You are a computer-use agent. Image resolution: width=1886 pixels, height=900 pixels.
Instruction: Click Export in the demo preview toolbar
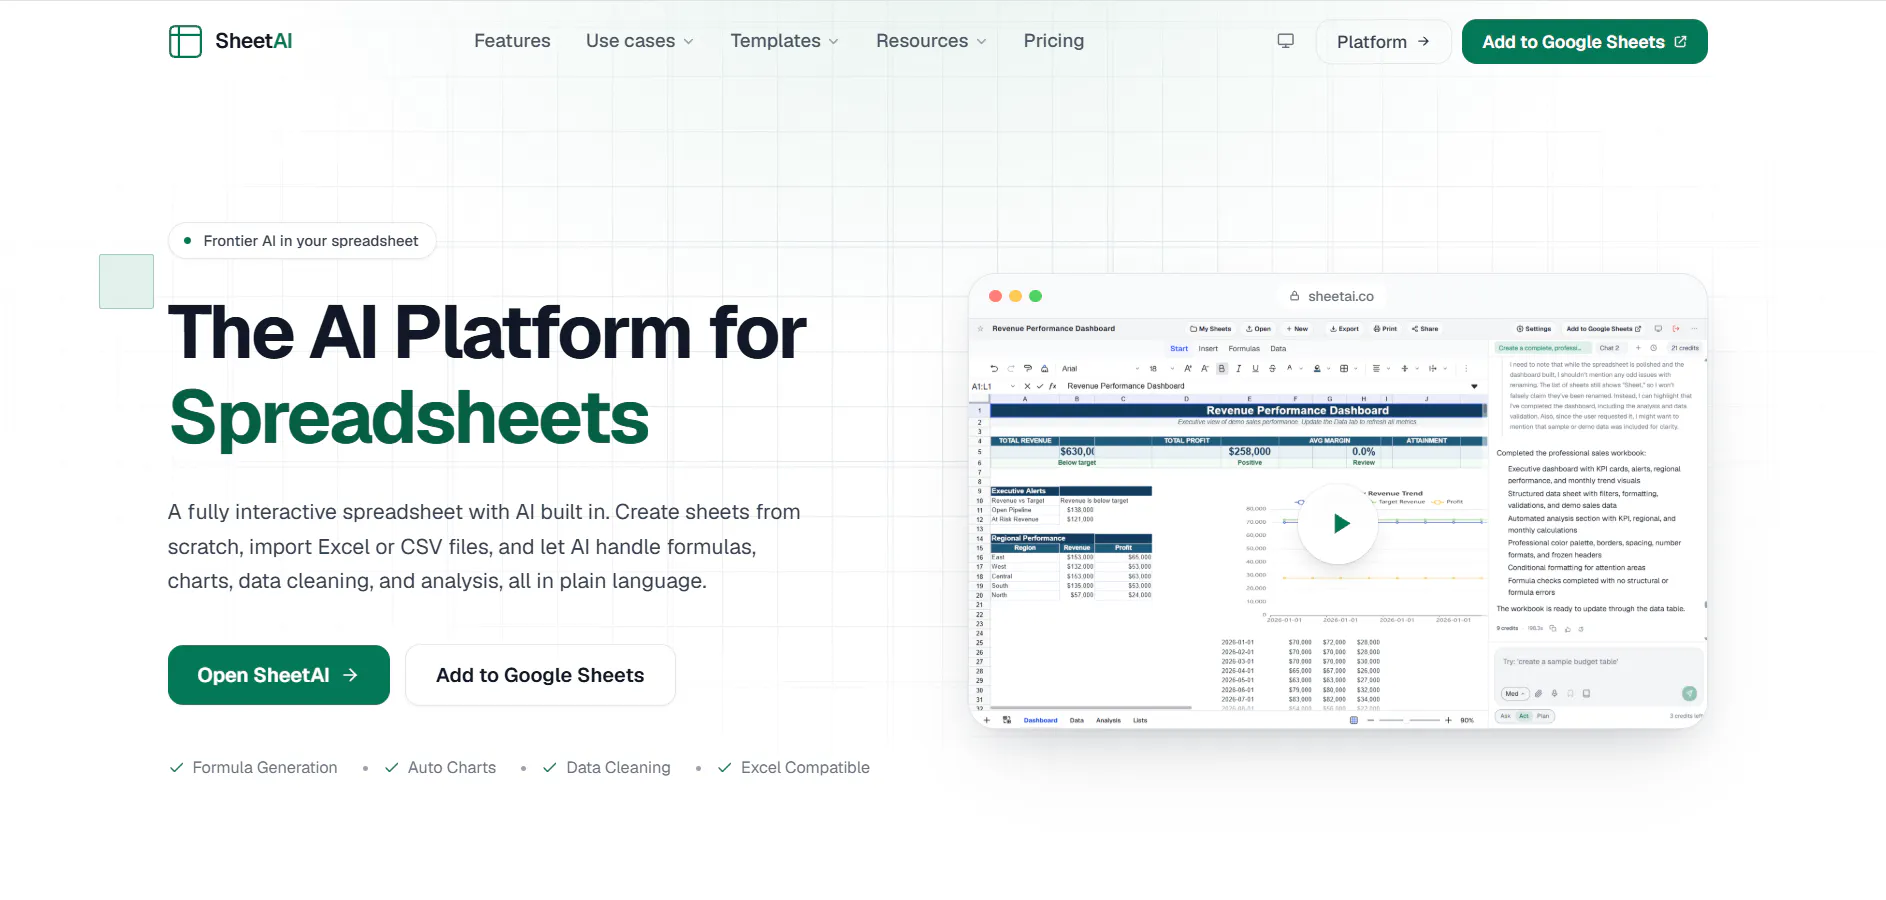click(1344, 329)
